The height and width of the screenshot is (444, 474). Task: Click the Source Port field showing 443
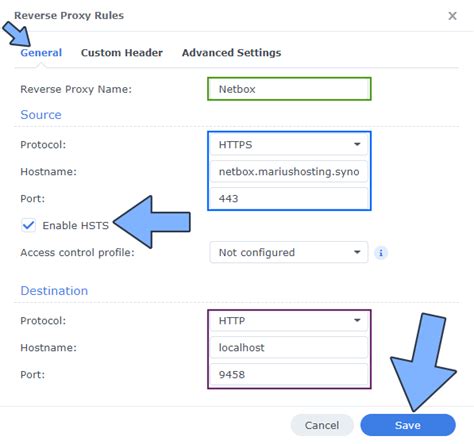(x=289, y=199)
